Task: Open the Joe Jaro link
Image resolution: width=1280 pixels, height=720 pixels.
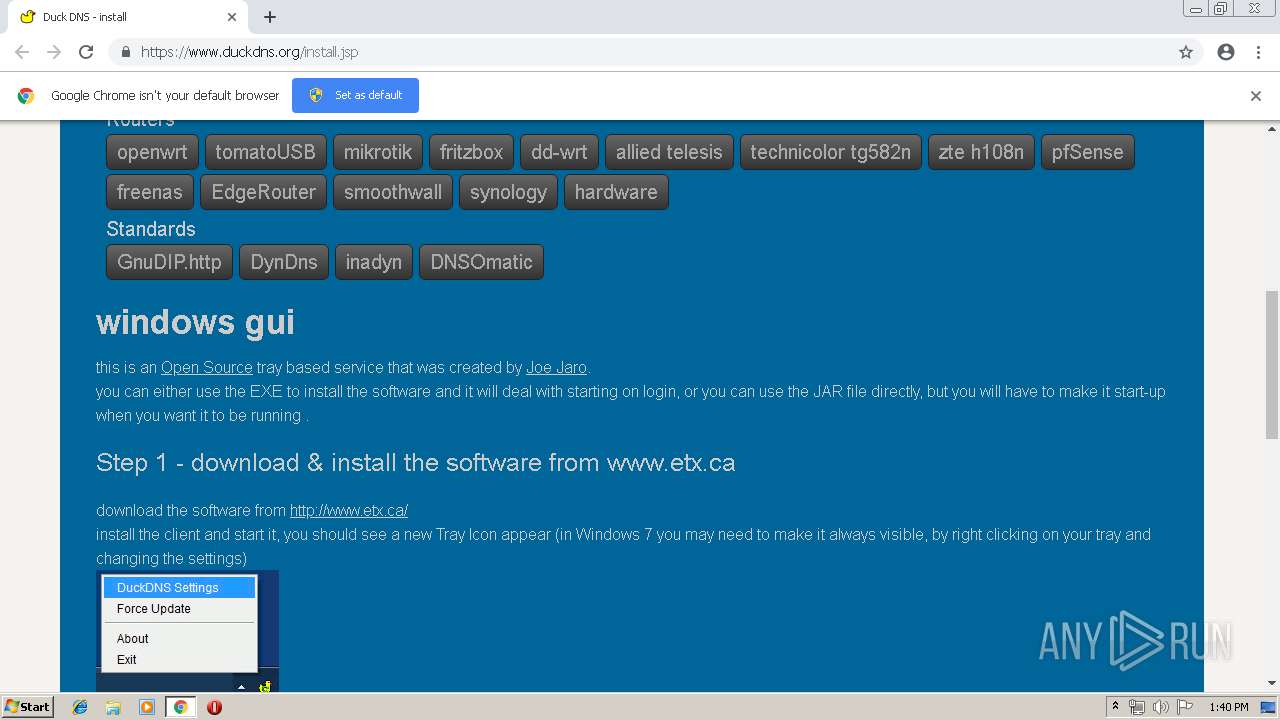Action: click(556, 367)
